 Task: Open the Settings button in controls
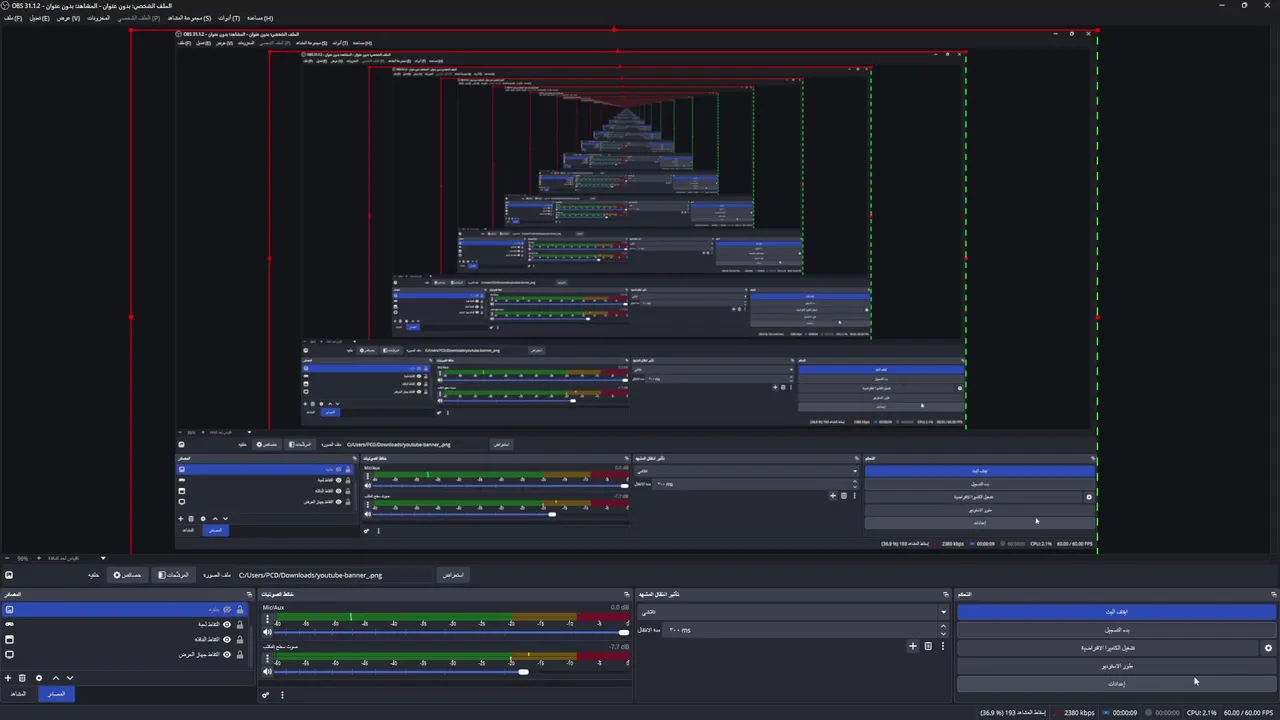point(1117,684)
